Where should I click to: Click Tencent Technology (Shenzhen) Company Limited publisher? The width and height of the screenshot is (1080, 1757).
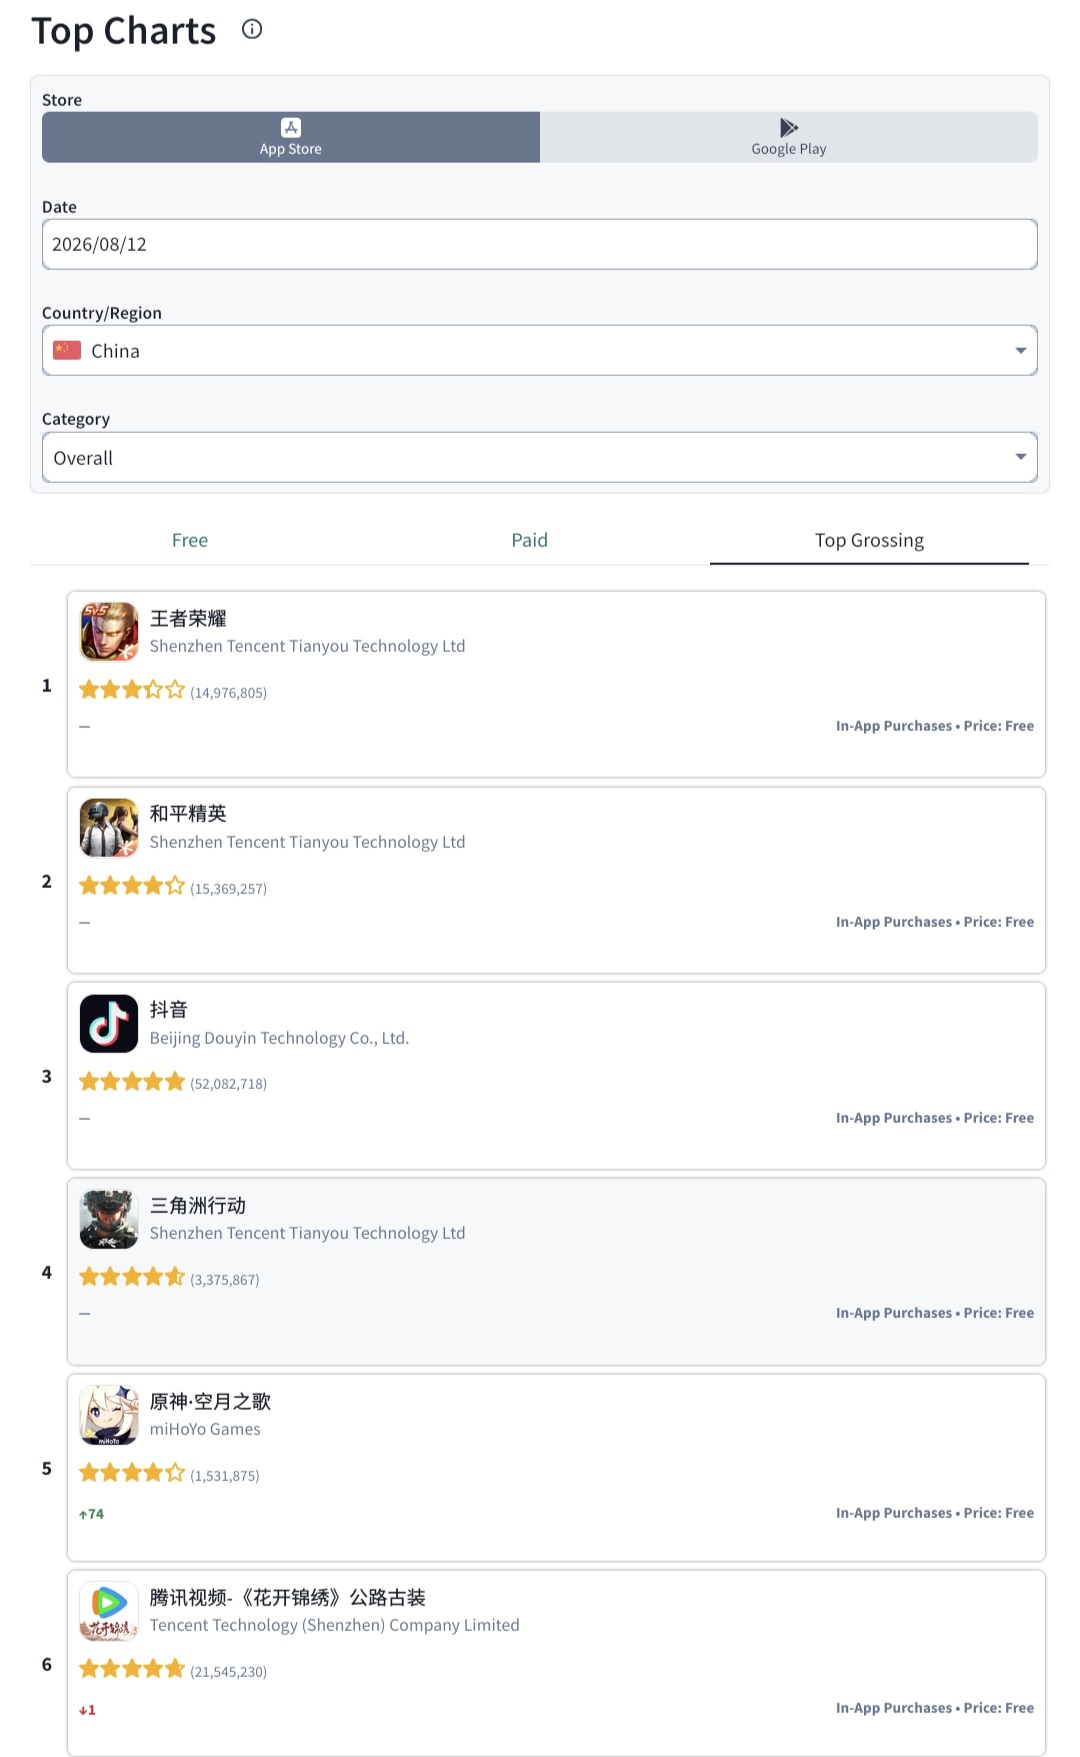click(x=335, y=1625)
